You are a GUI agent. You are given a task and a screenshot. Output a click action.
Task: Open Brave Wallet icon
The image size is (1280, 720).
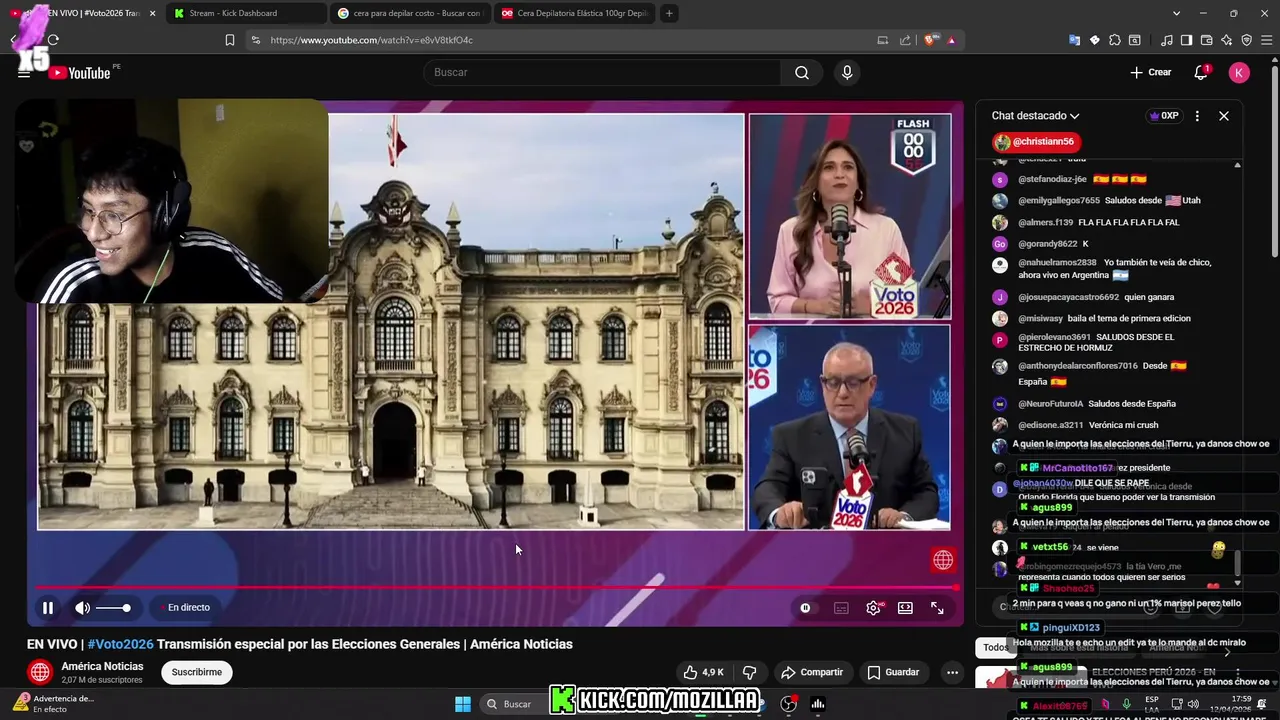point(1206,40)
